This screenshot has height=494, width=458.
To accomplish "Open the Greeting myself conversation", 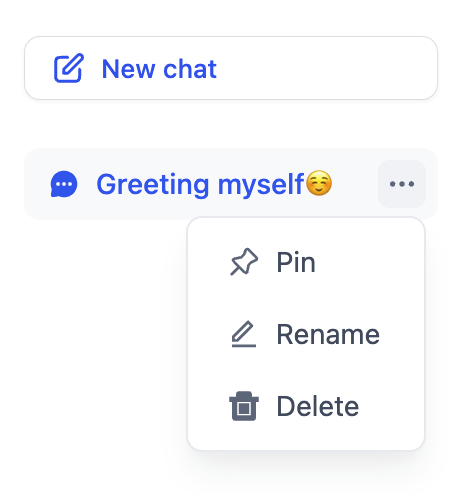I will point(231,184).
